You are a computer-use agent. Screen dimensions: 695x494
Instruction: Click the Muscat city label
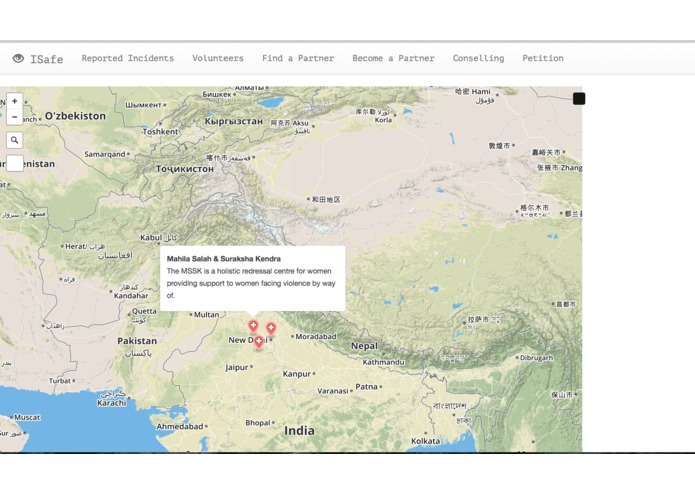coord(27,417)
